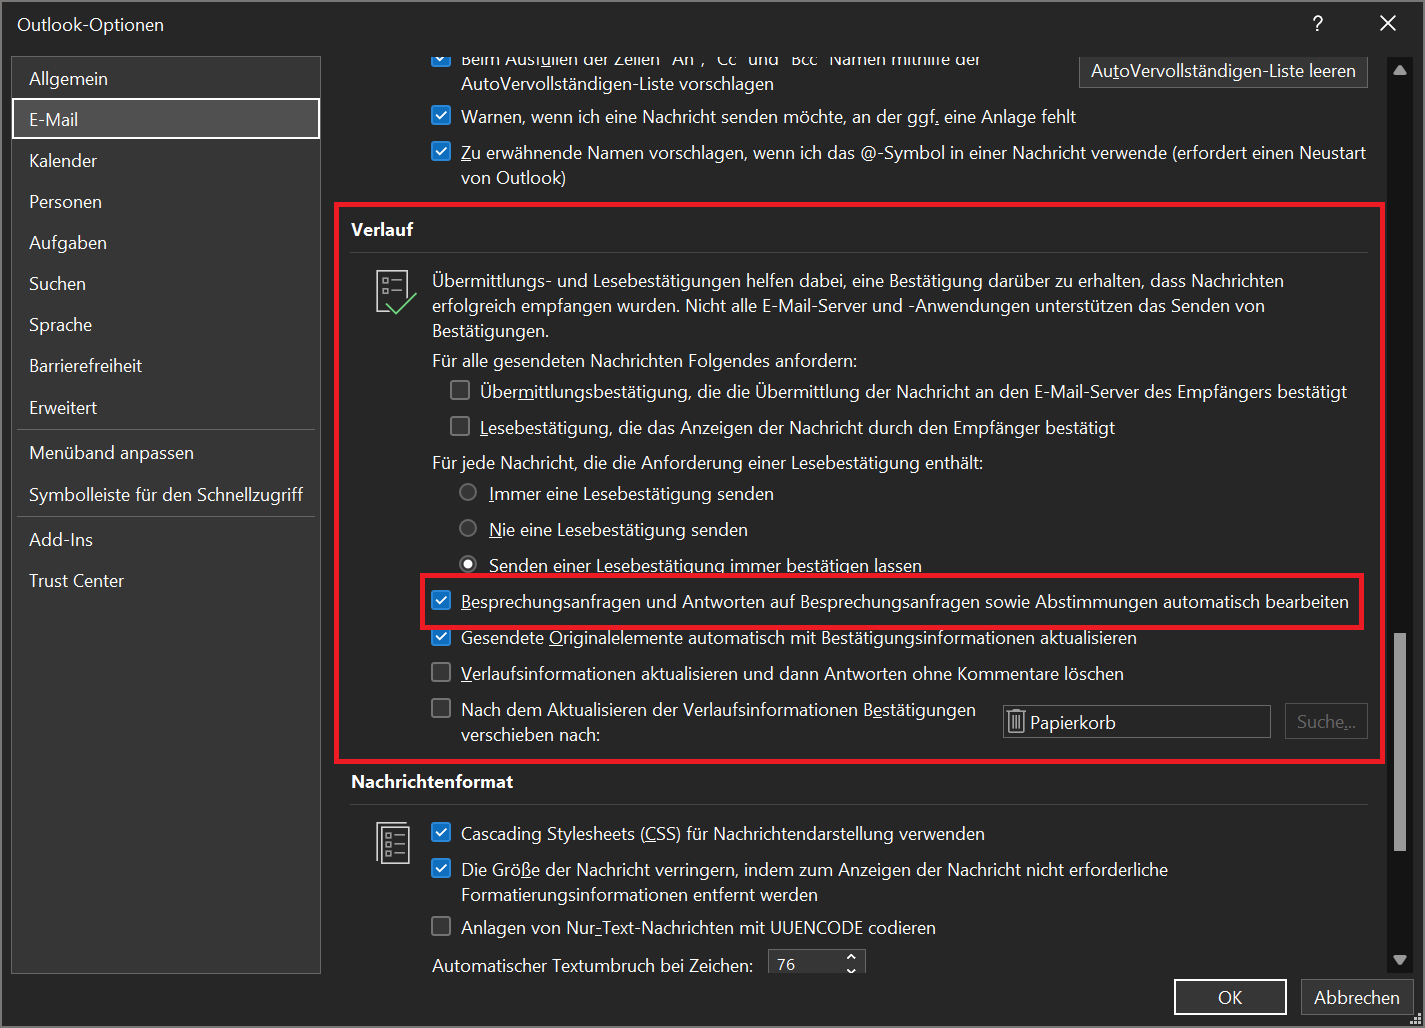Click 'Automatischer Textumbruch bei Zeichen:' label

[x=593, y=965]
